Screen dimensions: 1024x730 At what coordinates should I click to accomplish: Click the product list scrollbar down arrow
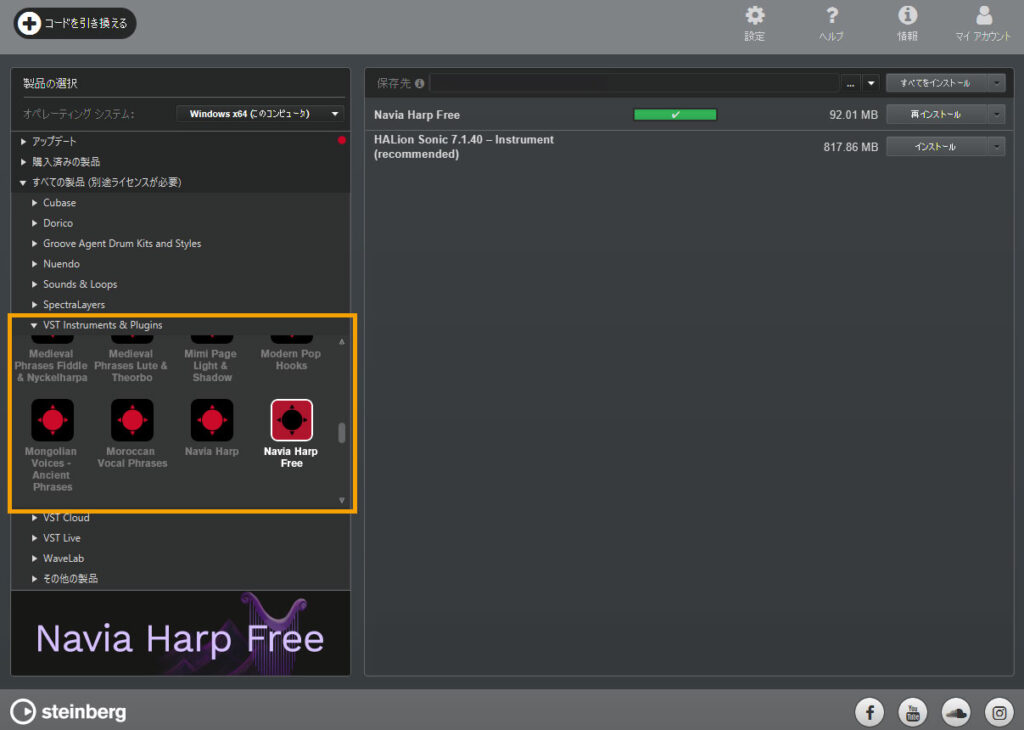[341, 500]
